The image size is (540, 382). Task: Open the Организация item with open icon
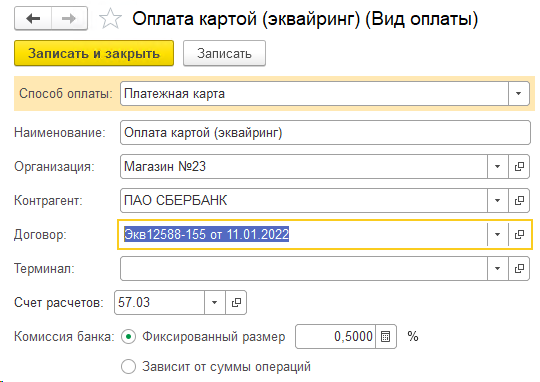pyautogui.click(x=519, y=167)
